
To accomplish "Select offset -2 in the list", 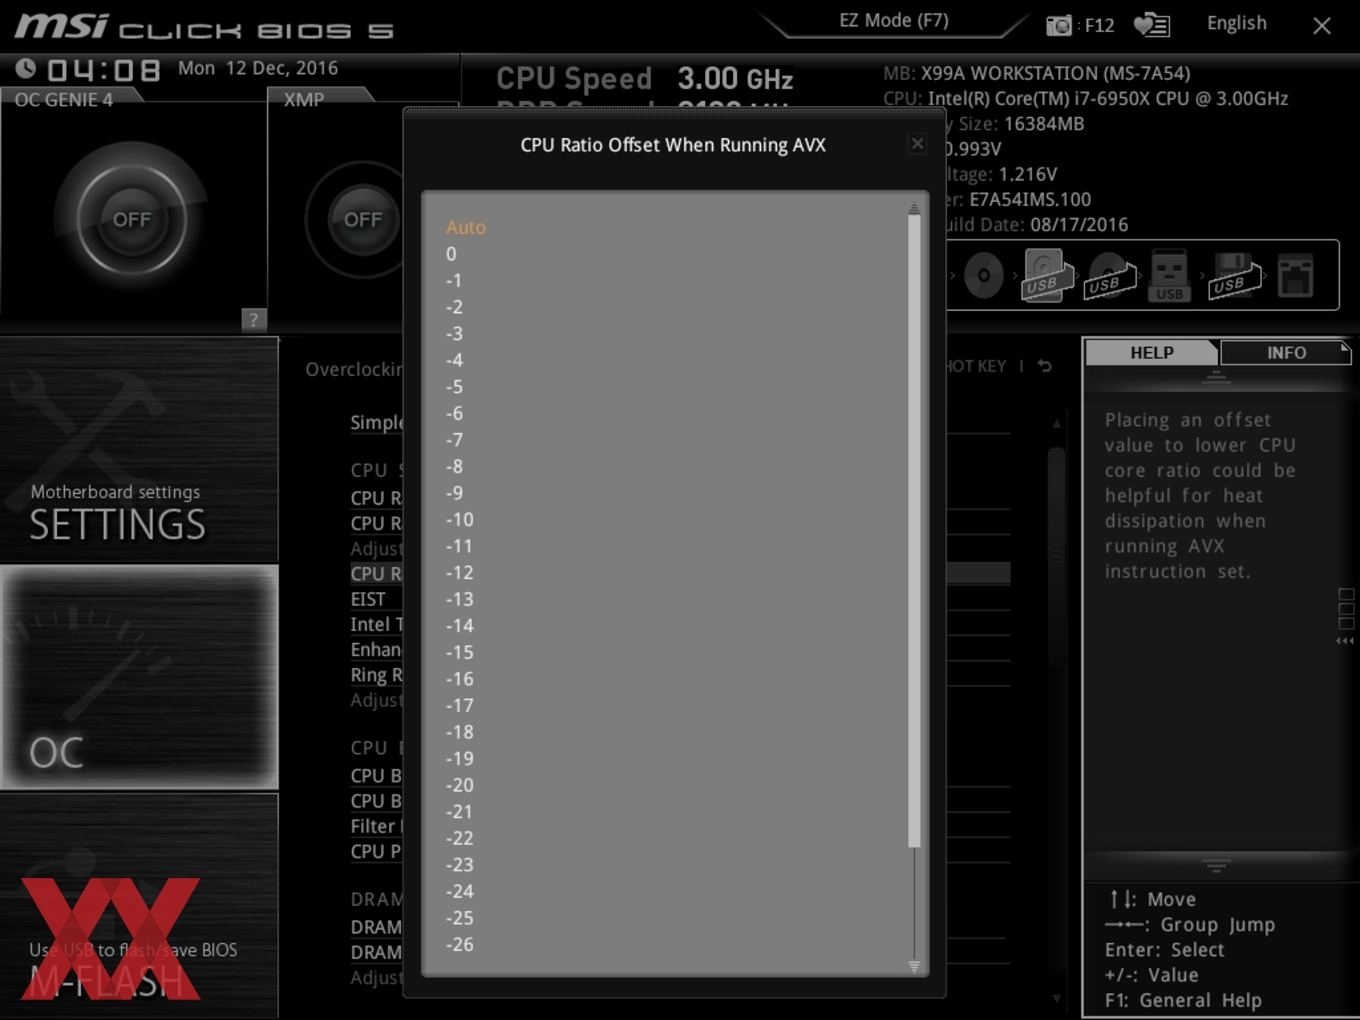I will pyautogui.click(x=454, y=307).
